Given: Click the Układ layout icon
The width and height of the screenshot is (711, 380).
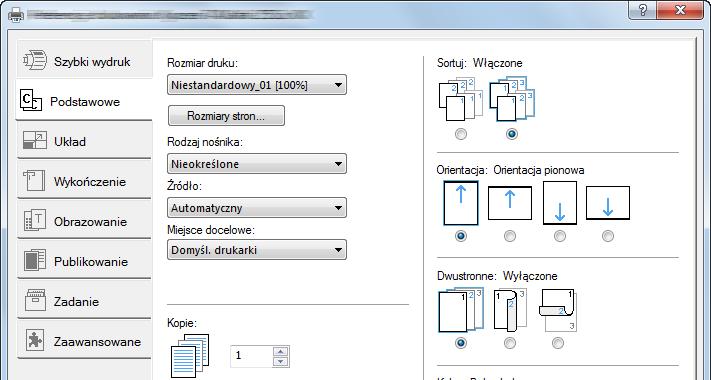Looking at the screenshot, I should tap(35, 141).
